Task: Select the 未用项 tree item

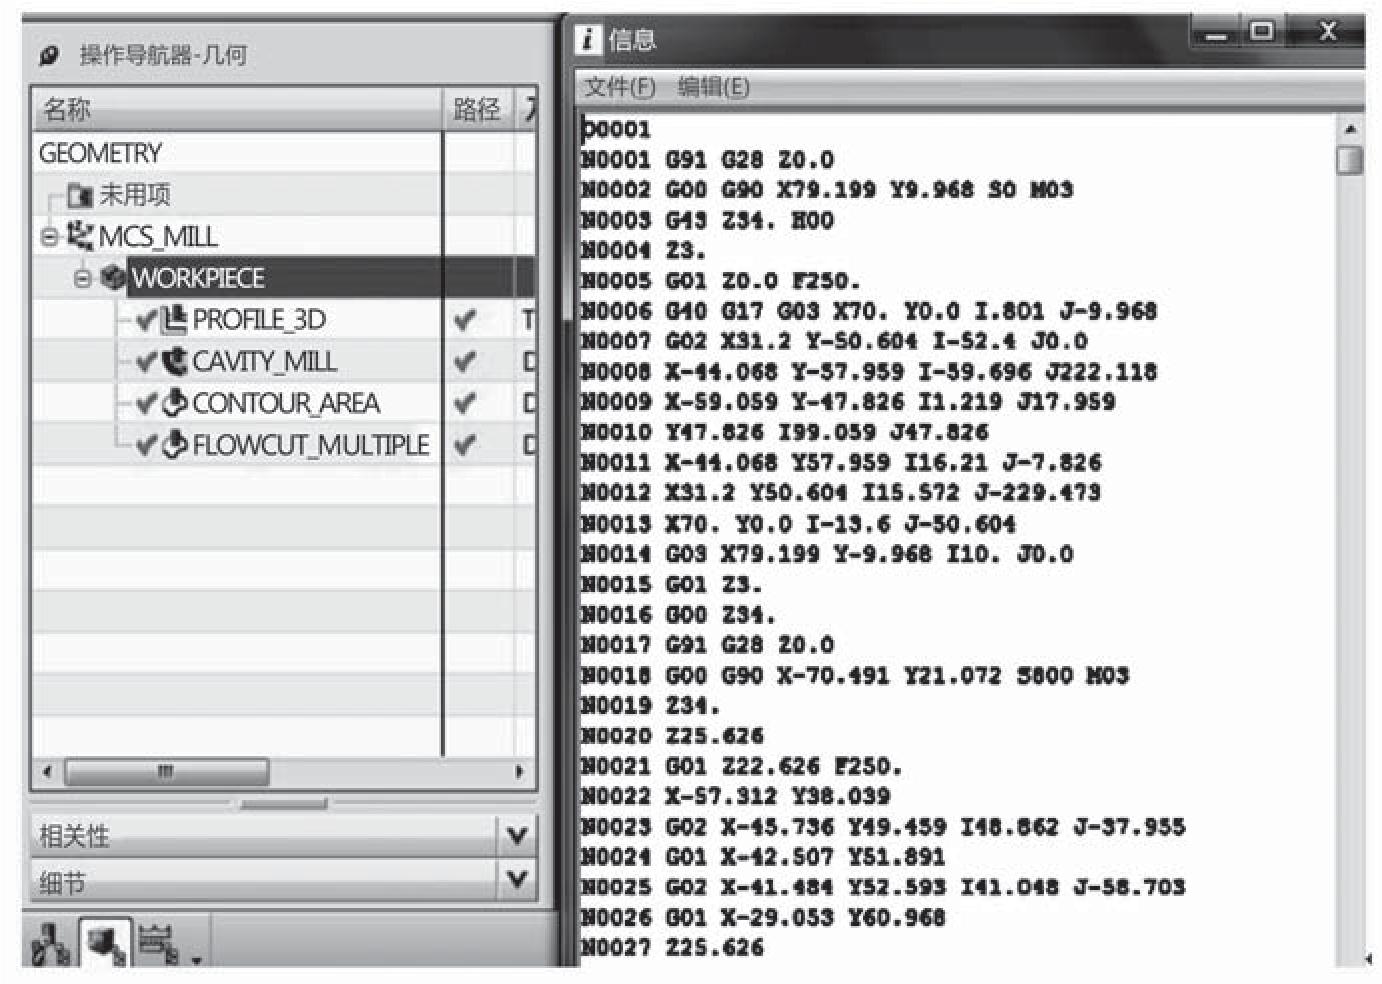Action: point(135,195)
